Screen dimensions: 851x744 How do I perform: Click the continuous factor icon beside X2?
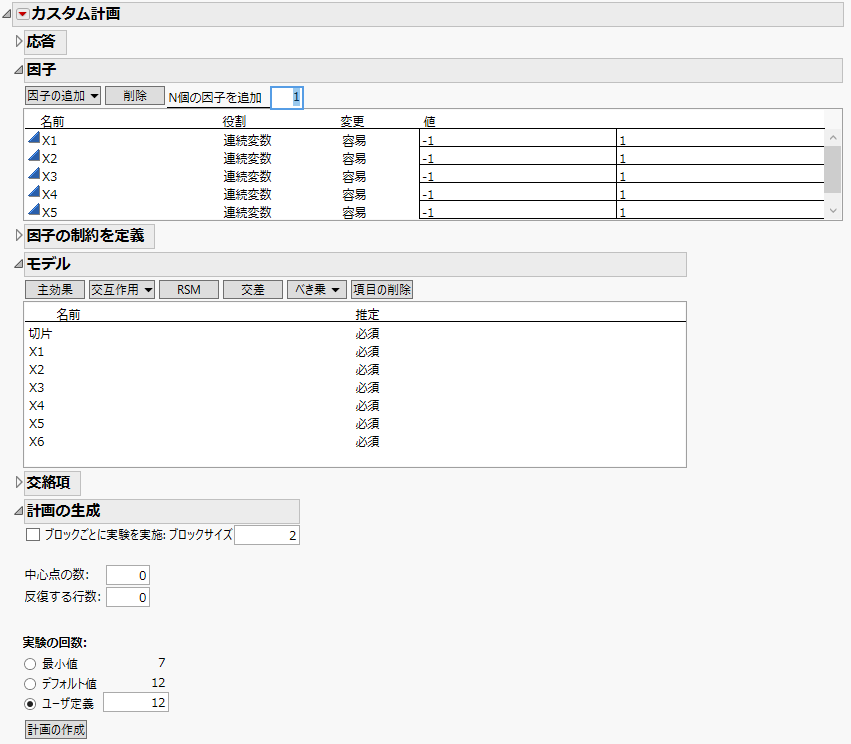33,158
